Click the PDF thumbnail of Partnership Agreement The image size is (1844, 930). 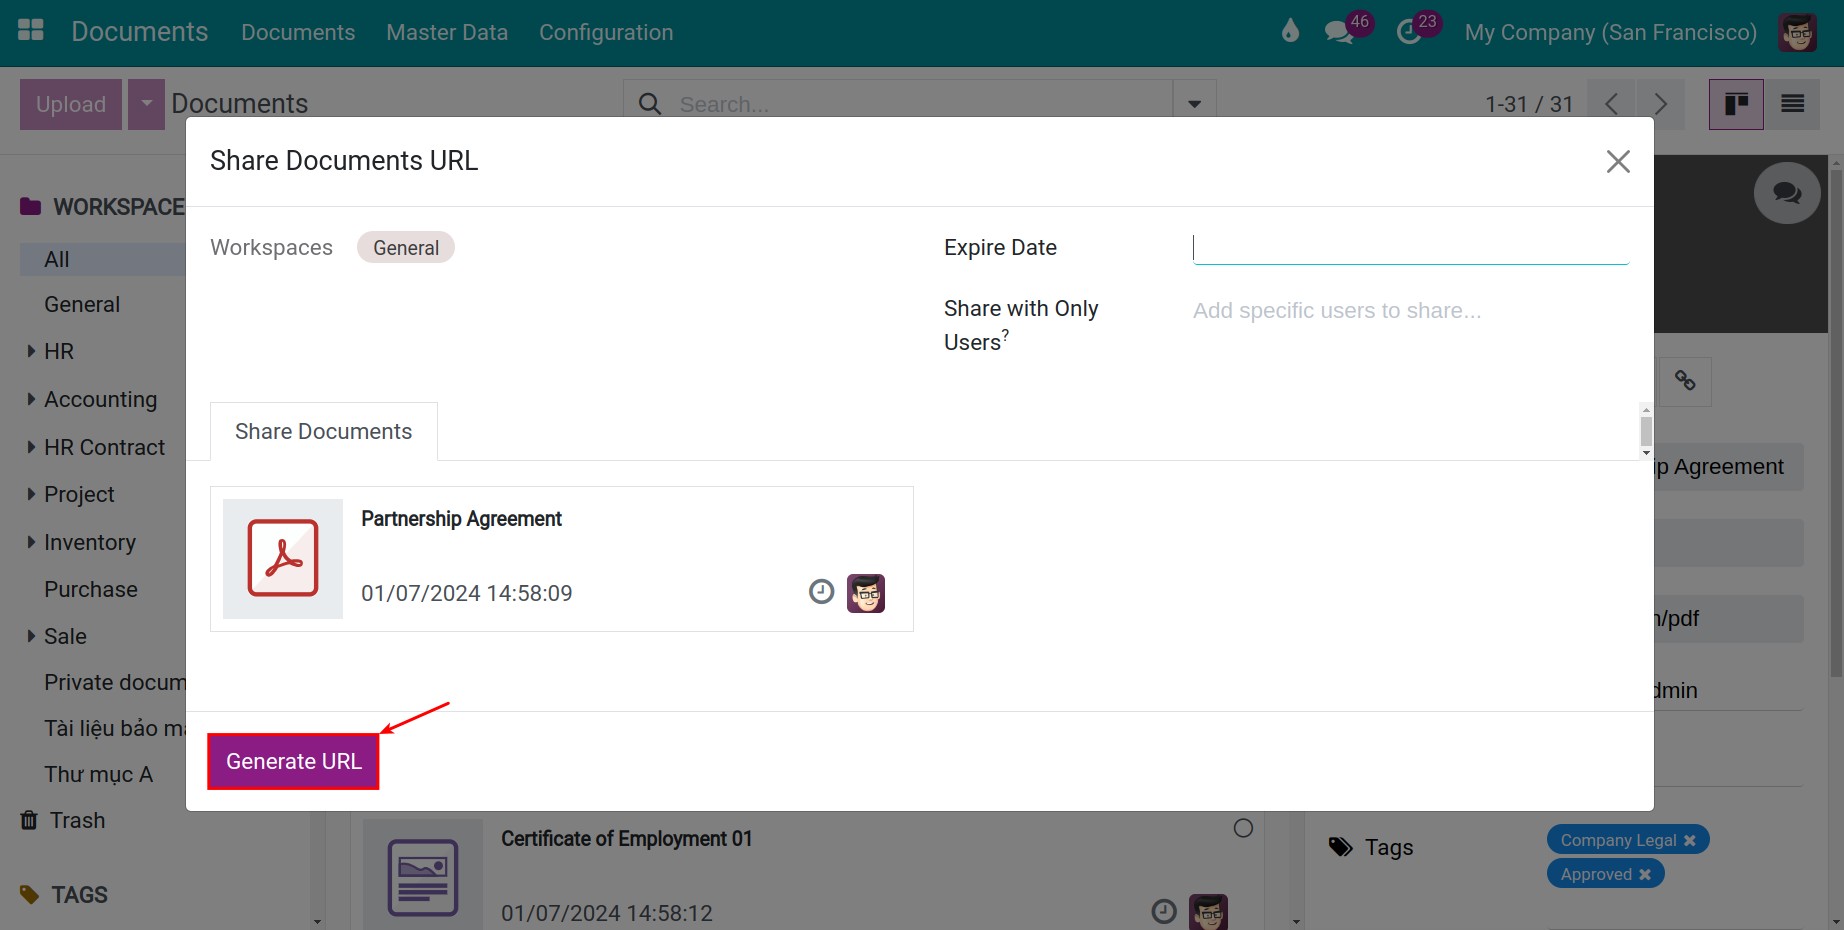click(x=283, y=558)
